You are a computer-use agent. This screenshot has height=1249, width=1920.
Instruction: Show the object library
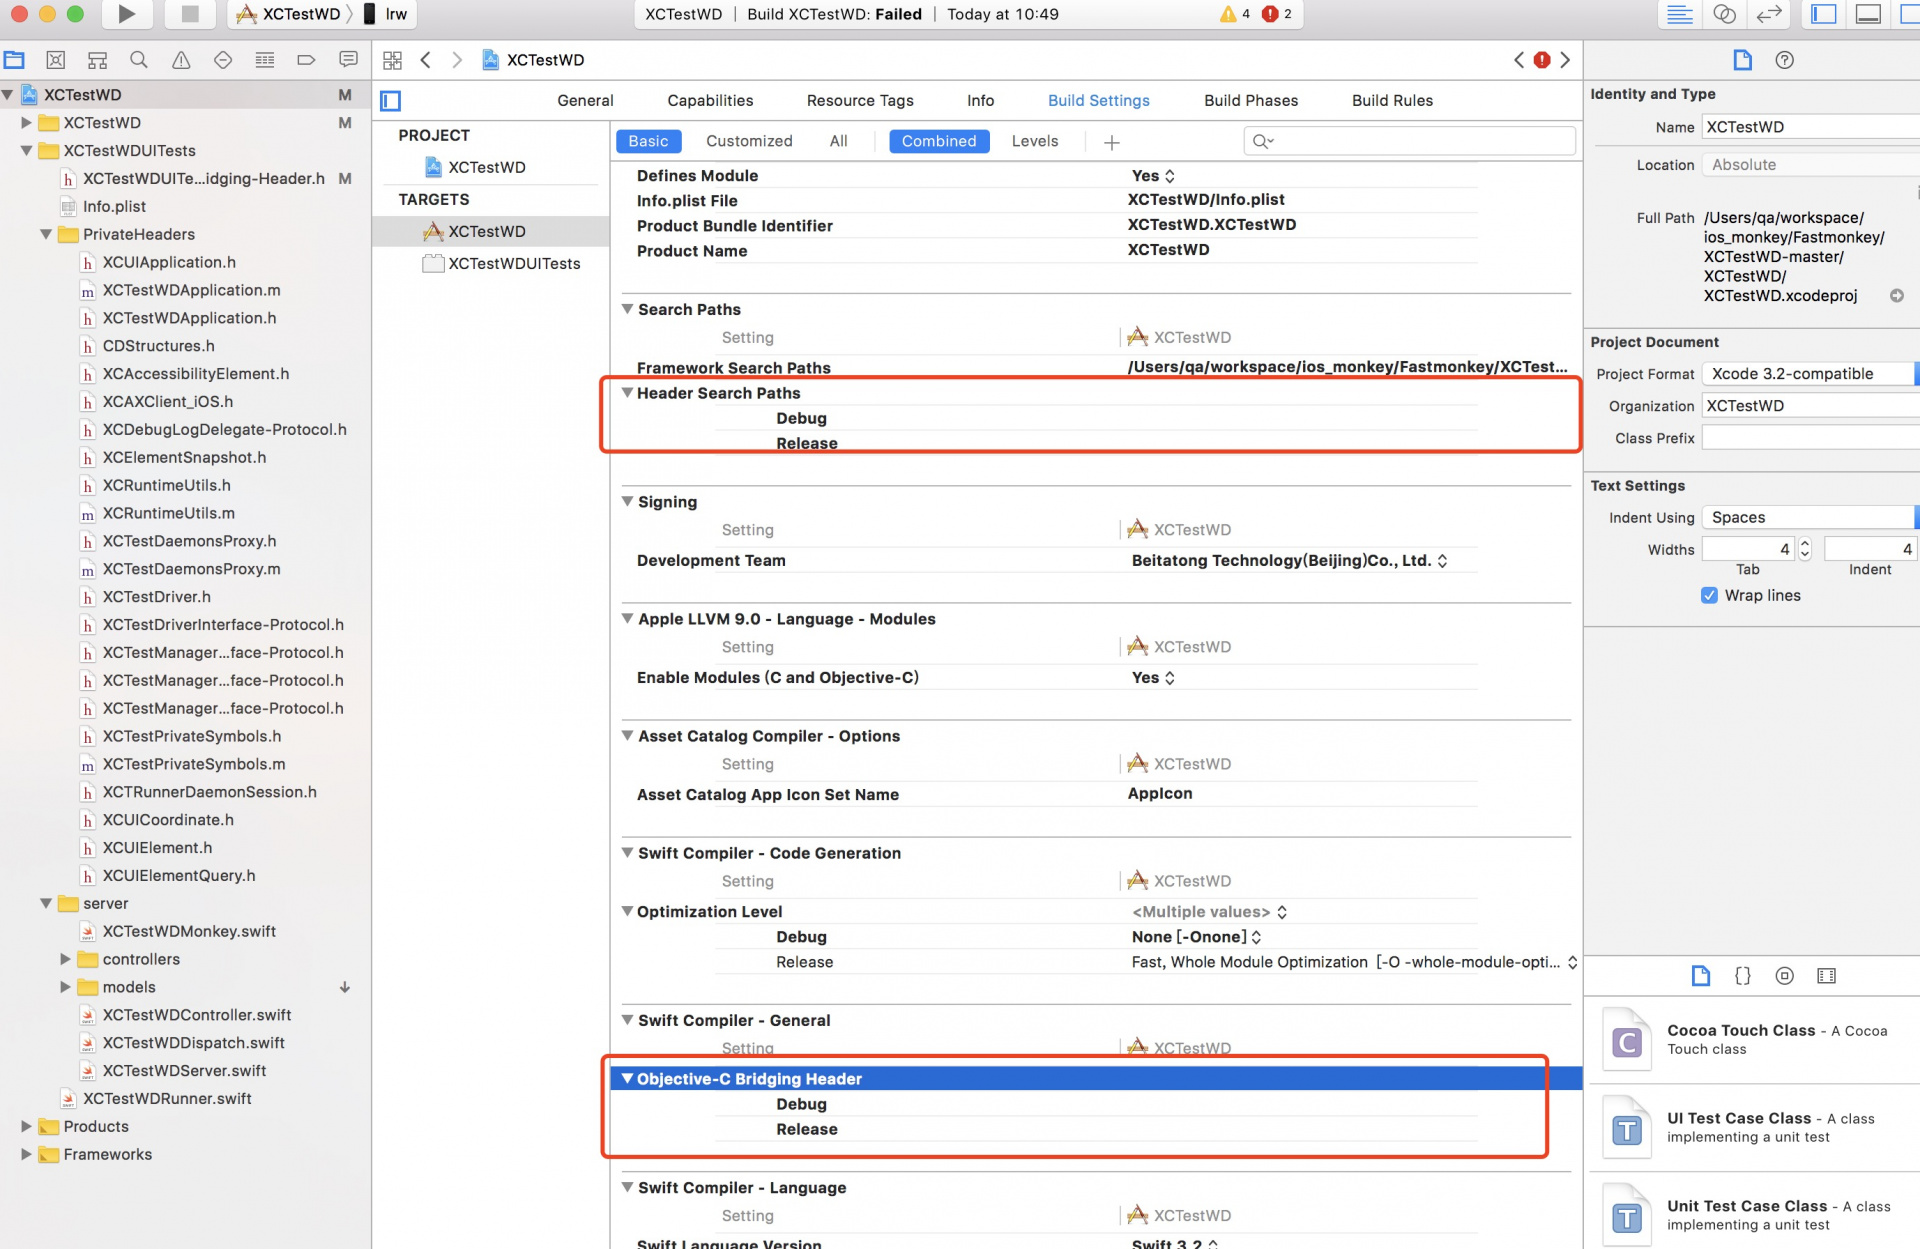[x=1785, y=976]
